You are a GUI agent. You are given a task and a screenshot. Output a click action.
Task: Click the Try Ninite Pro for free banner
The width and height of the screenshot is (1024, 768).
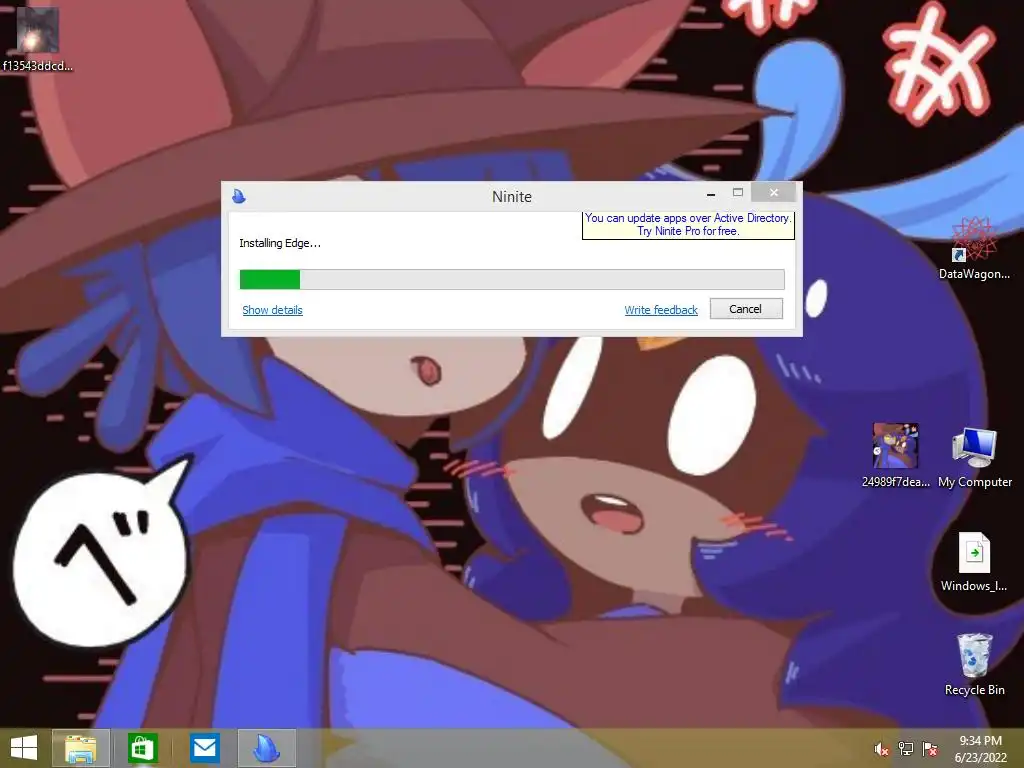click(x=688, y=225)
